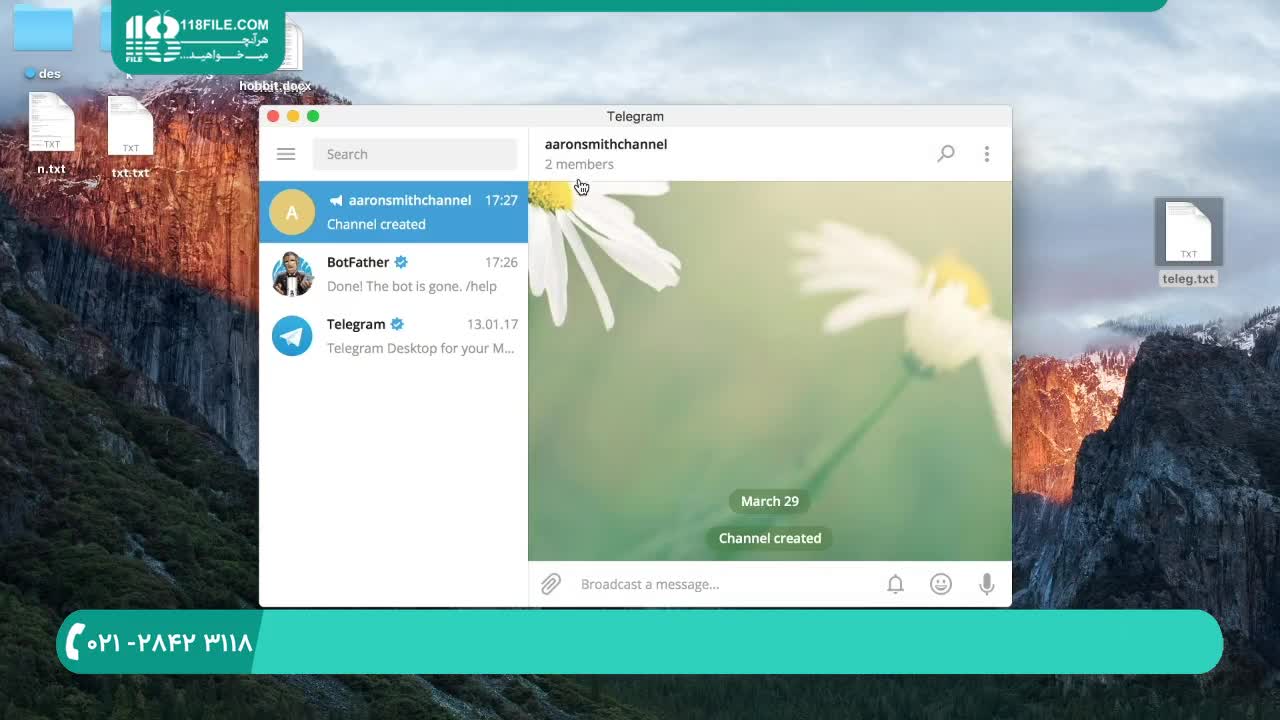Open the three-dot channel options menu

click(x=986, y=154)
